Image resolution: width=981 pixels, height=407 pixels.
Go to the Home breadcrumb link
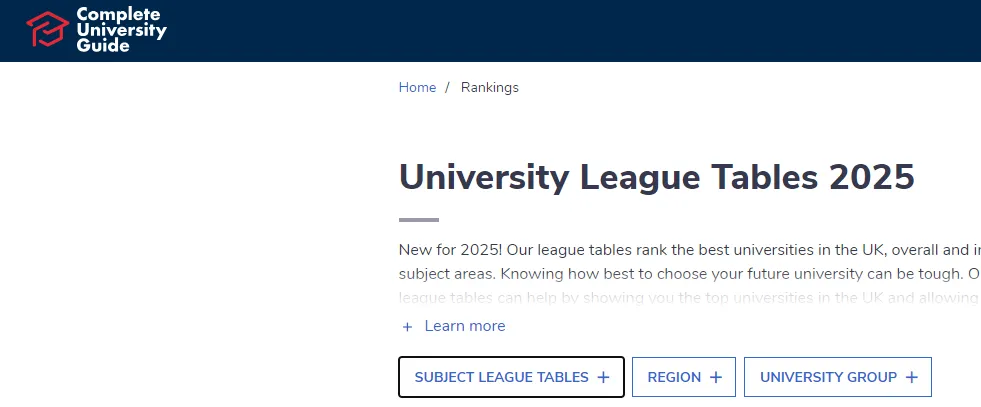click(417, 88)
